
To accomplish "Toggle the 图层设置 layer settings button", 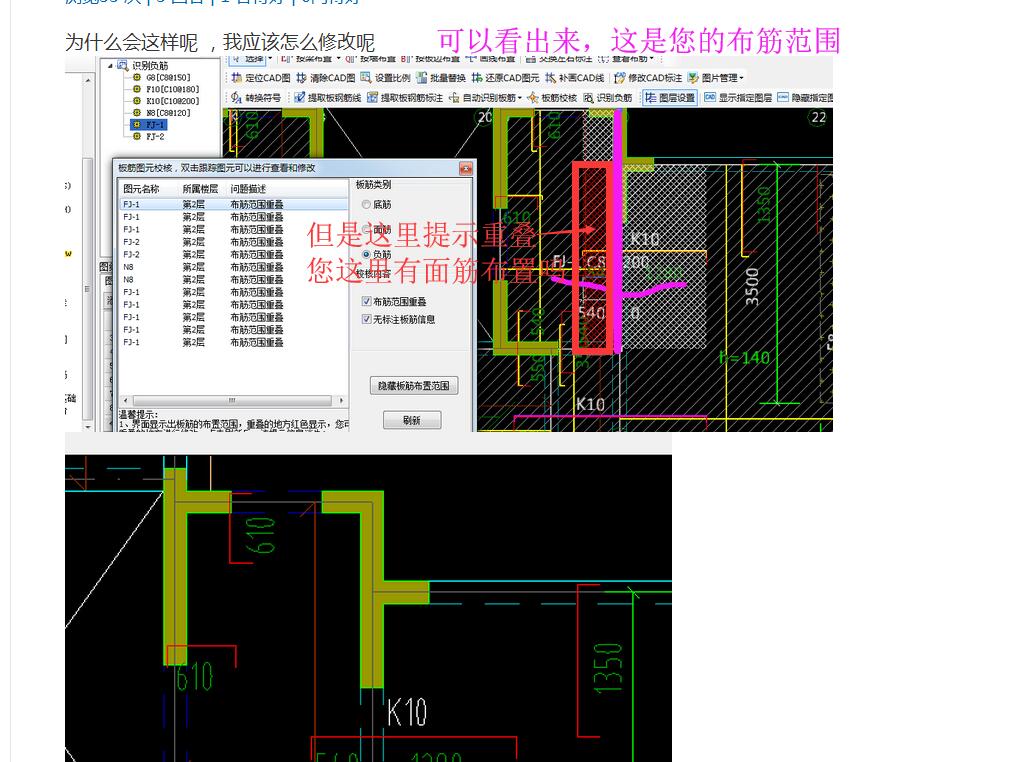I will (669, 97).
